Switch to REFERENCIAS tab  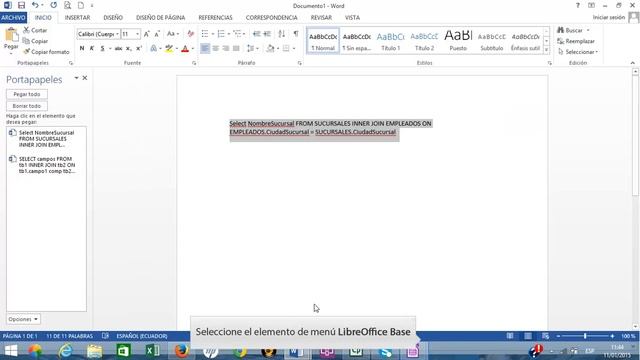[x=215, y=18]
